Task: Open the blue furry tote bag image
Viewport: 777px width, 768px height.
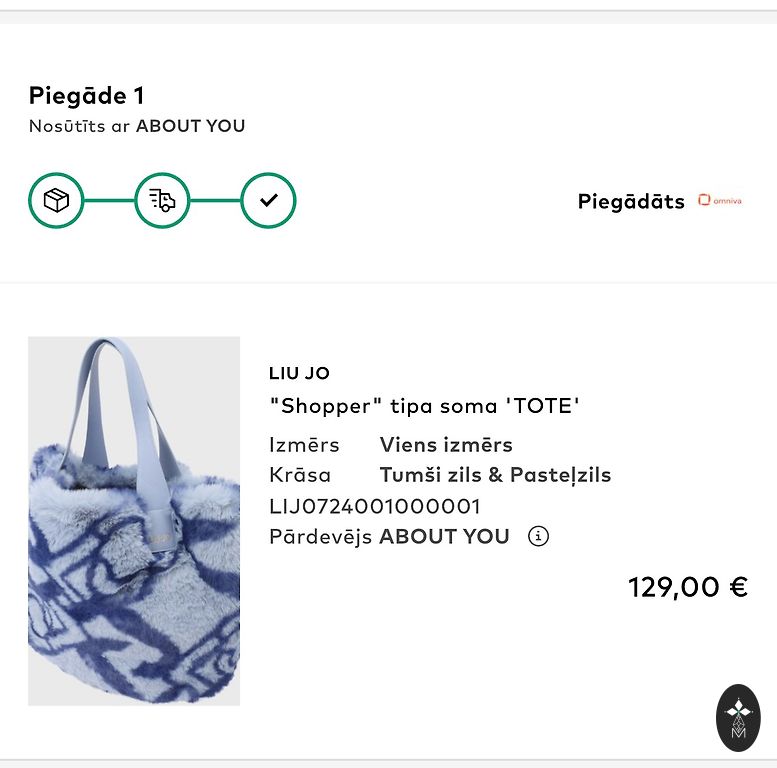Action: (x=134, y=521)
